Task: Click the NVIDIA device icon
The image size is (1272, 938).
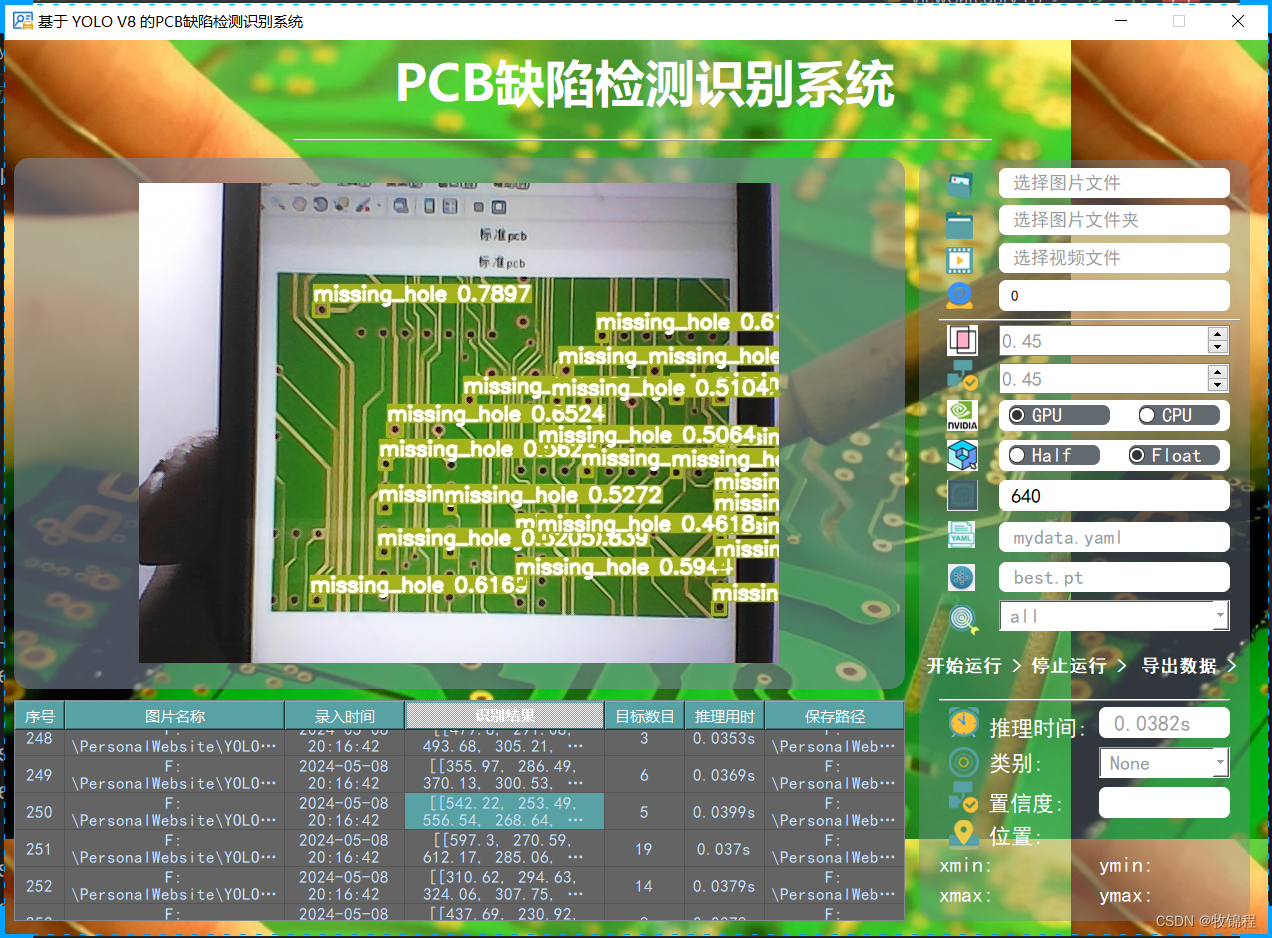Action: pyautogui.click(x=962, y=416)
